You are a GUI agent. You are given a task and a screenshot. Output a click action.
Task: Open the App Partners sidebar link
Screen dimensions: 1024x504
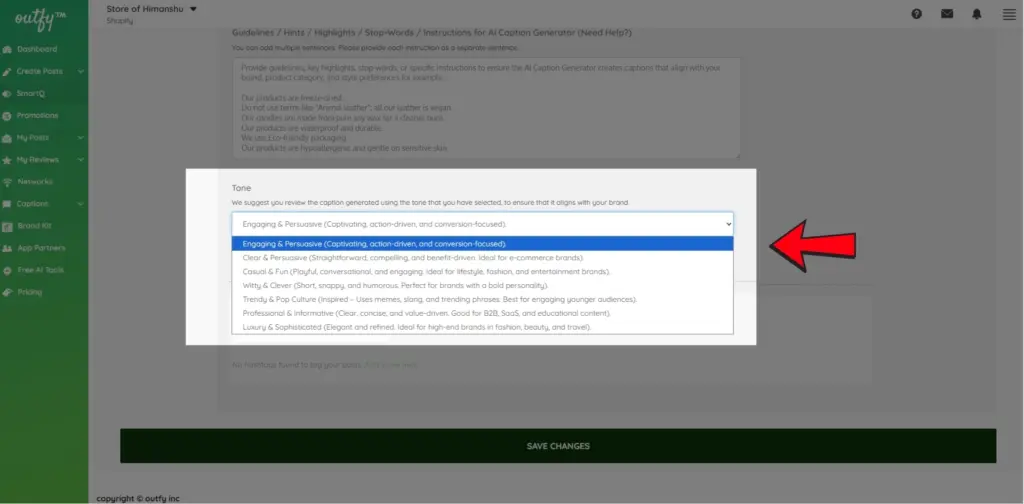coord(42,248)
